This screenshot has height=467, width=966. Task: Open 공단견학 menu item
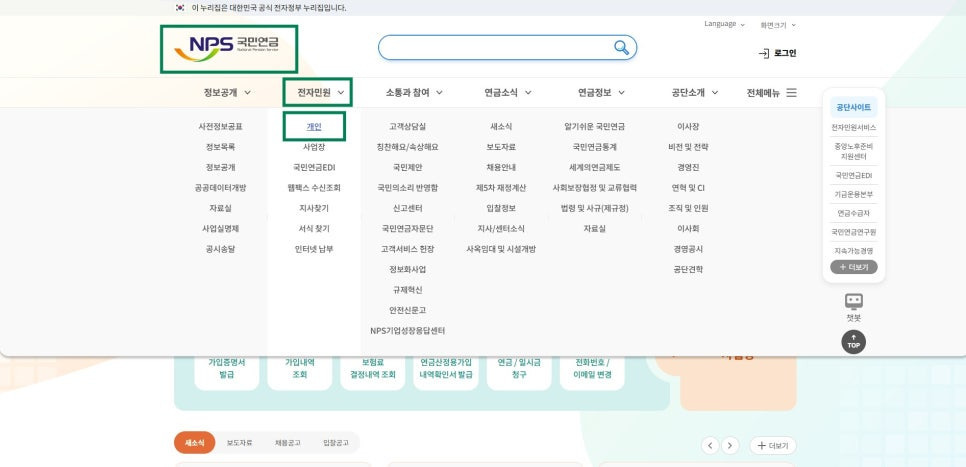point(688,269)
